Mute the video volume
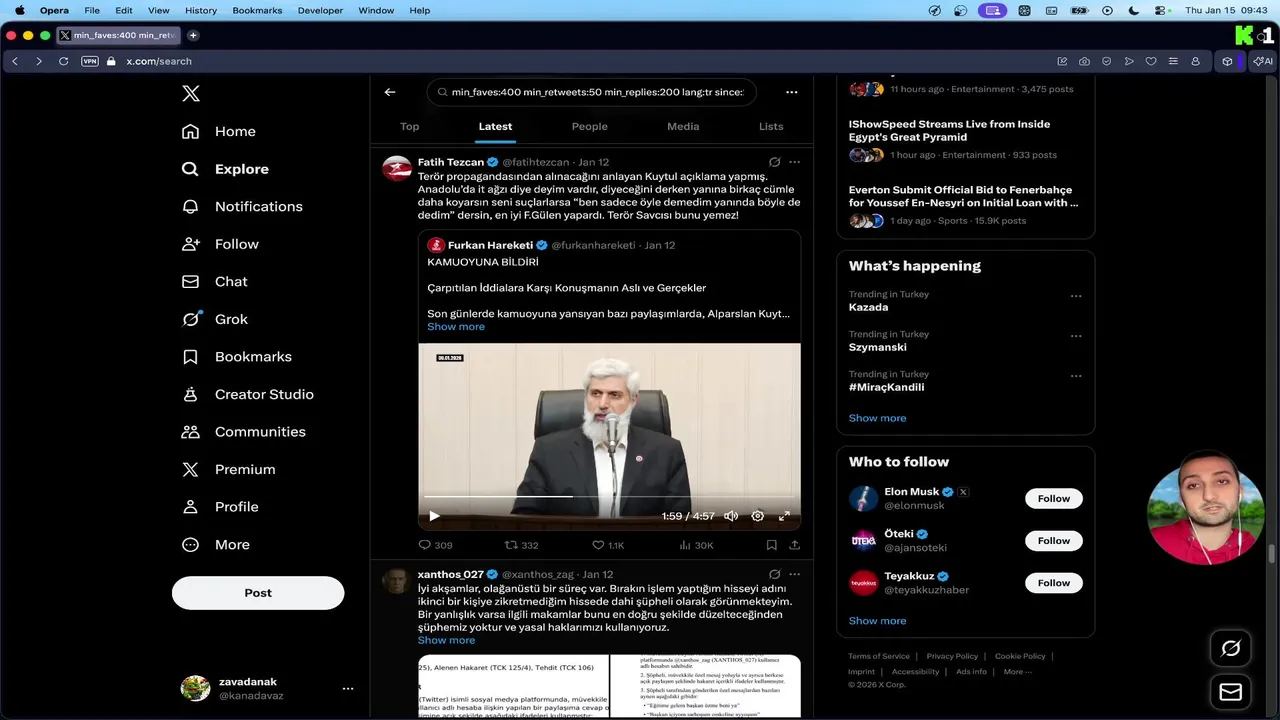Screen dimensions: 1280x720 [x=731, y=516]
